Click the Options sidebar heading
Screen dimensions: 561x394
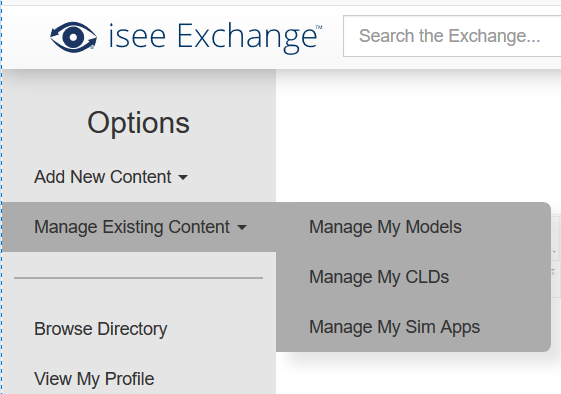[138, 123]
